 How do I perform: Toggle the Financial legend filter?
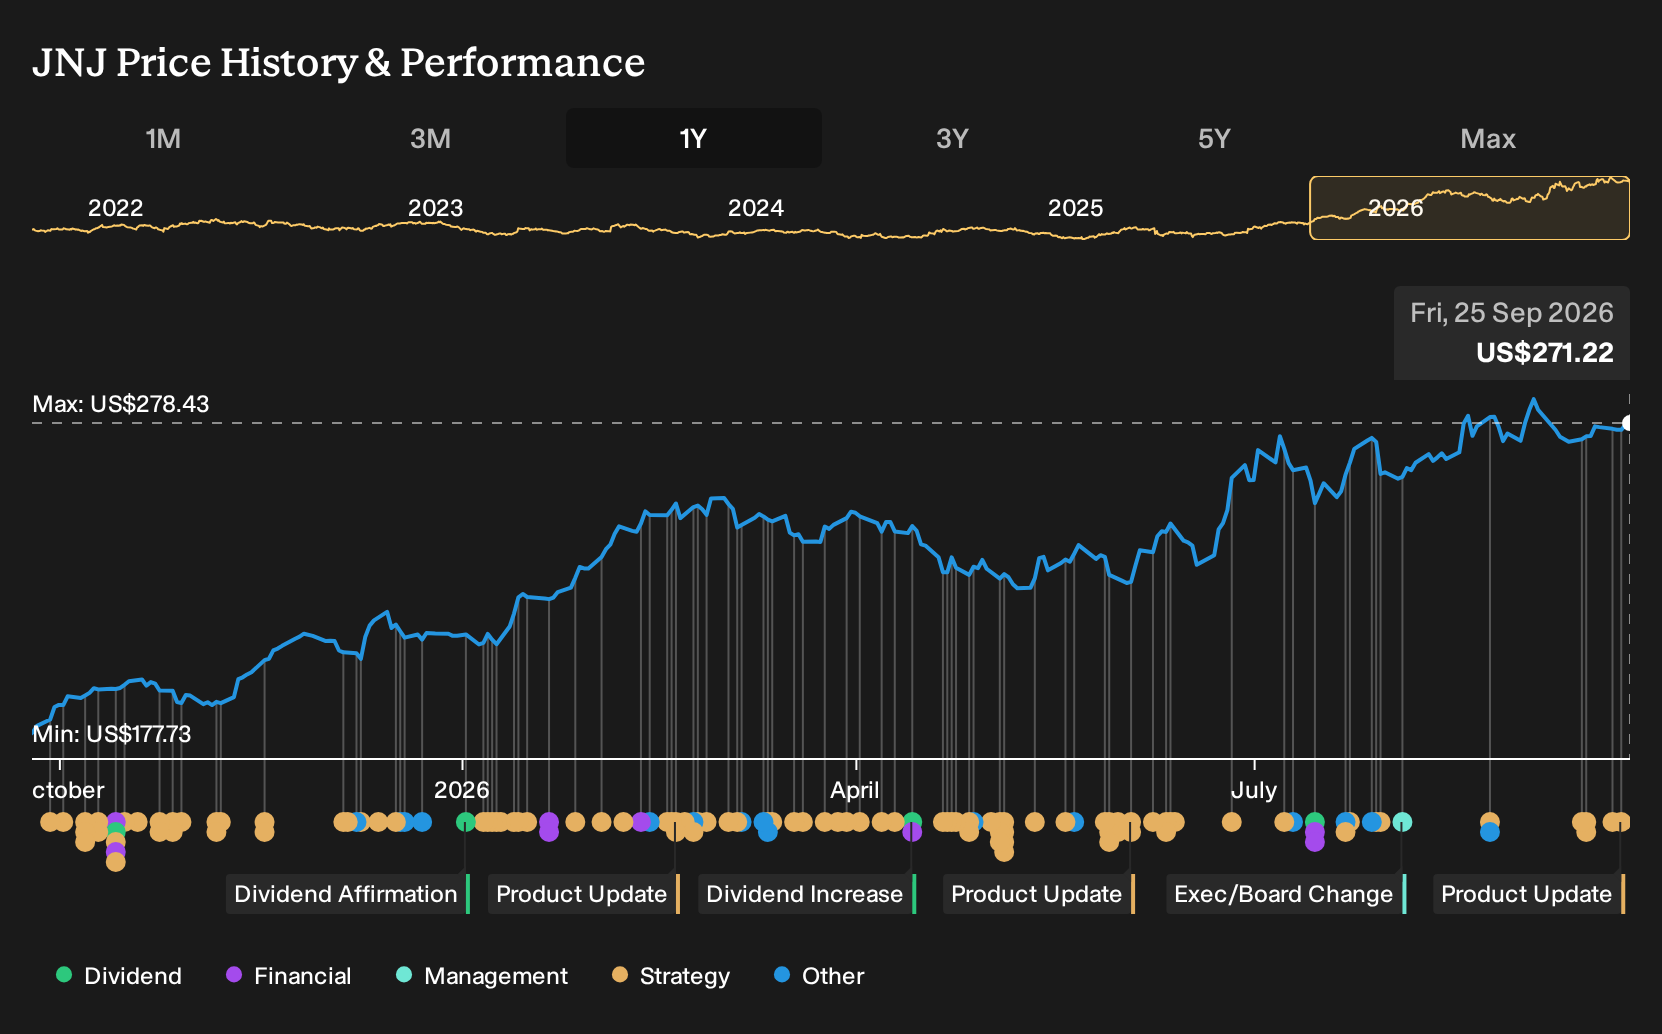click(288, 976)
